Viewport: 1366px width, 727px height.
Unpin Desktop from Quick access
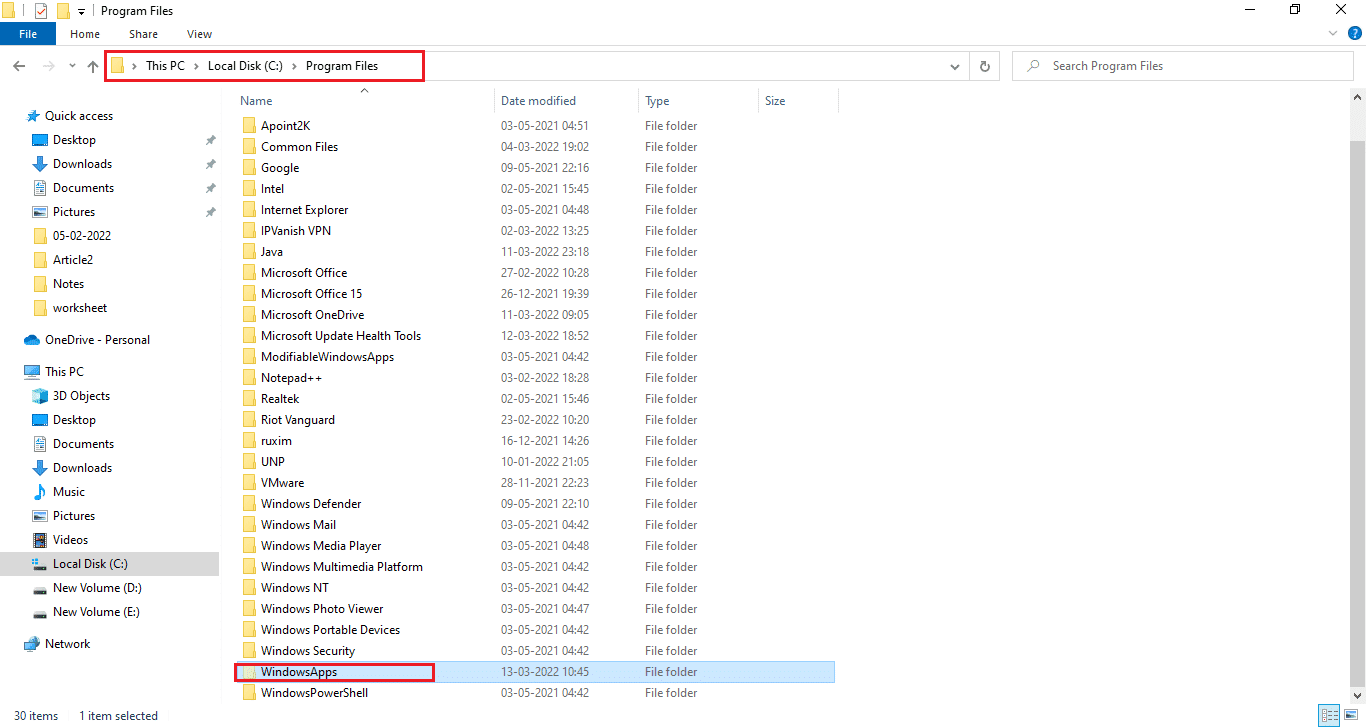click(x=210, y=139)
